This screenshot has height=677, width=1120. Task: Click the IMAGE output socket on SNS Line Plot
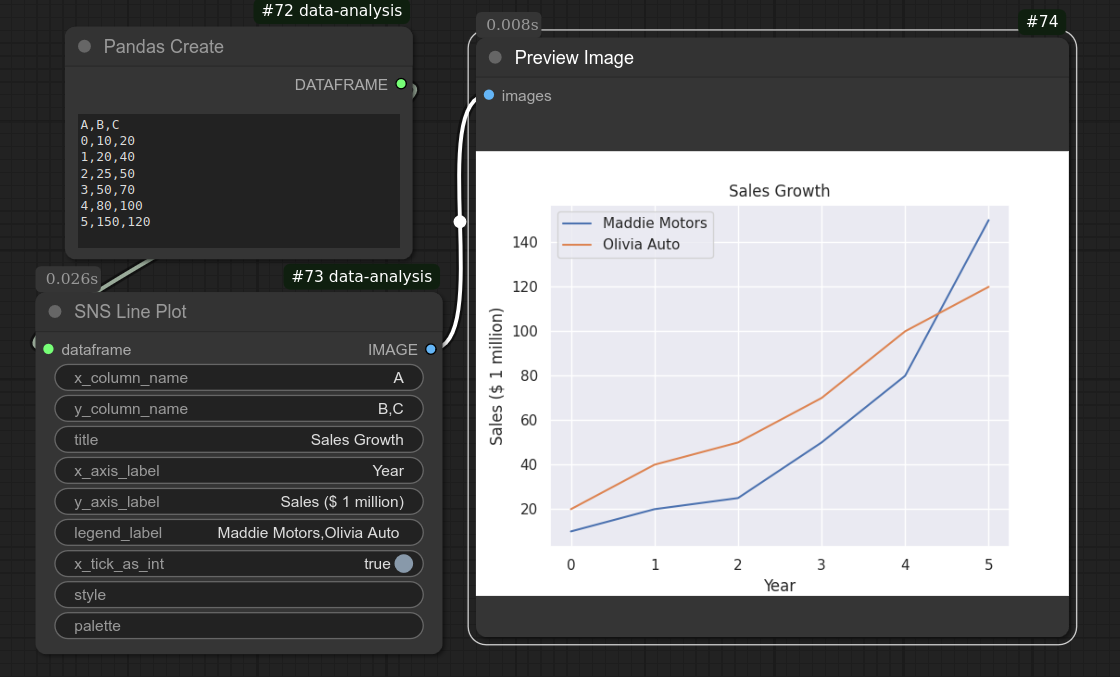431,349
